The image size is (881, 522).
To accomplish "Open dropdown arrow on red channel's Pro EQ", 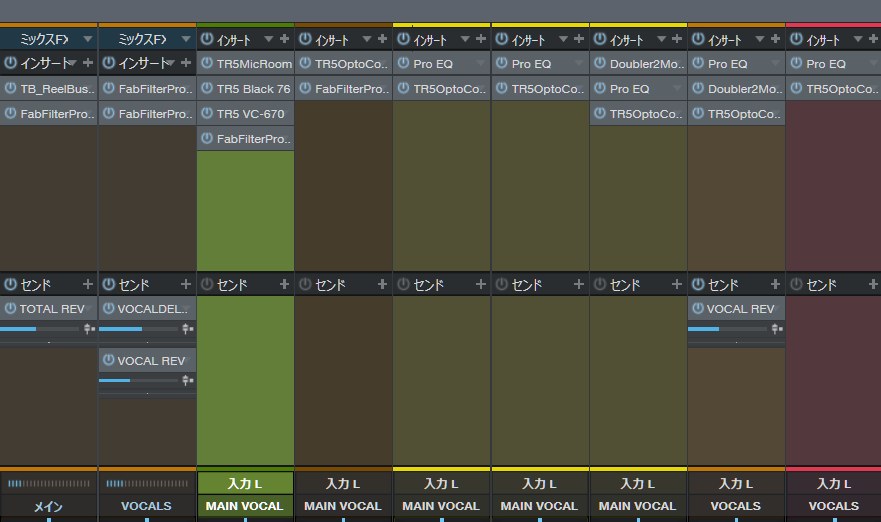I will pos(873,63).
